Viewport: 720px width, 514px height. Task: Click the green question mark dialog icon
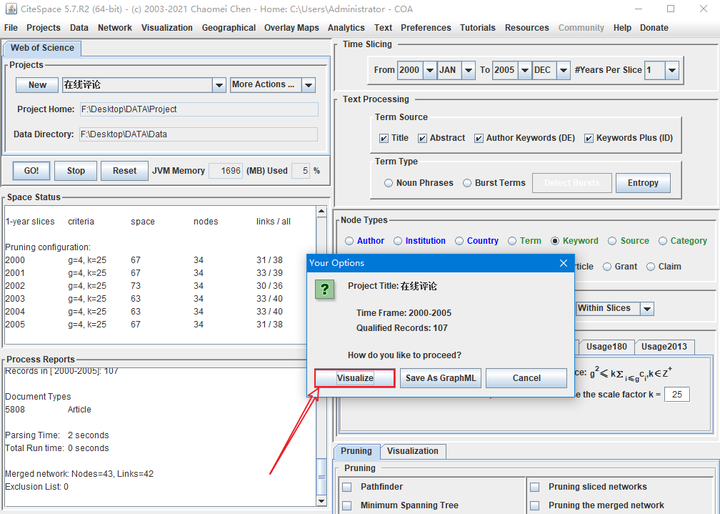point(324,289)
